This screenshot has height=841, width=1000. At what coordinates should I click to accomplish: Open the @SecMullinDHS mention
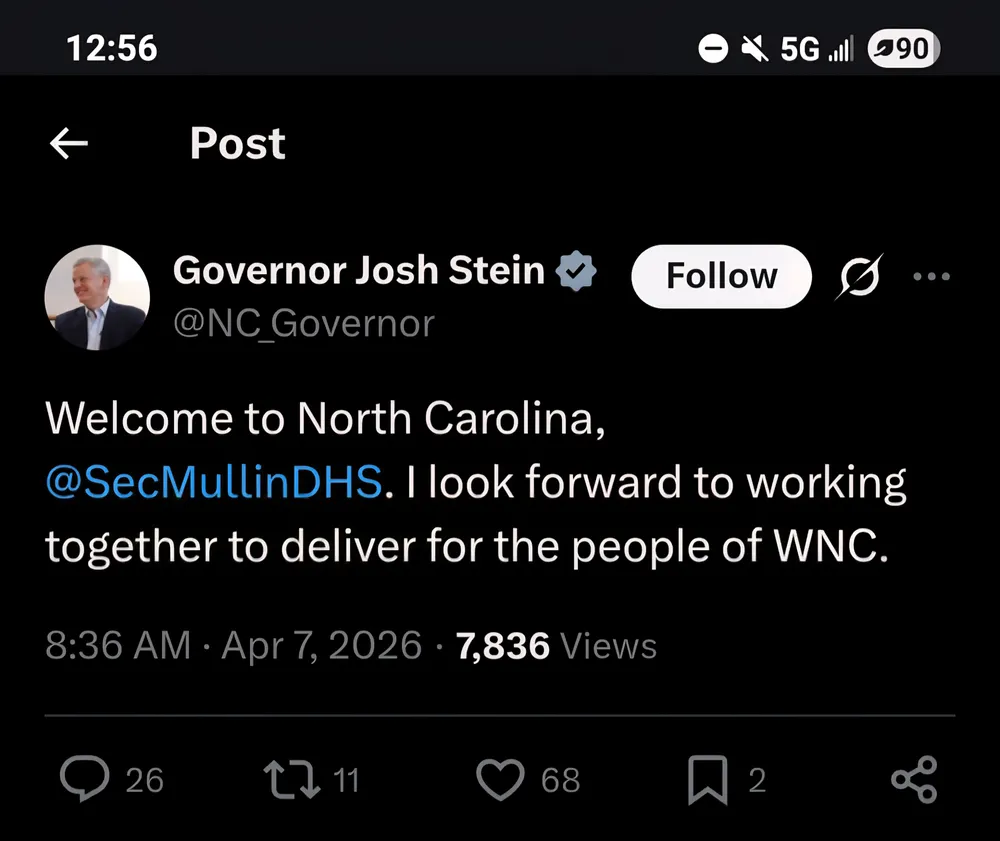(x=214, y=482)
